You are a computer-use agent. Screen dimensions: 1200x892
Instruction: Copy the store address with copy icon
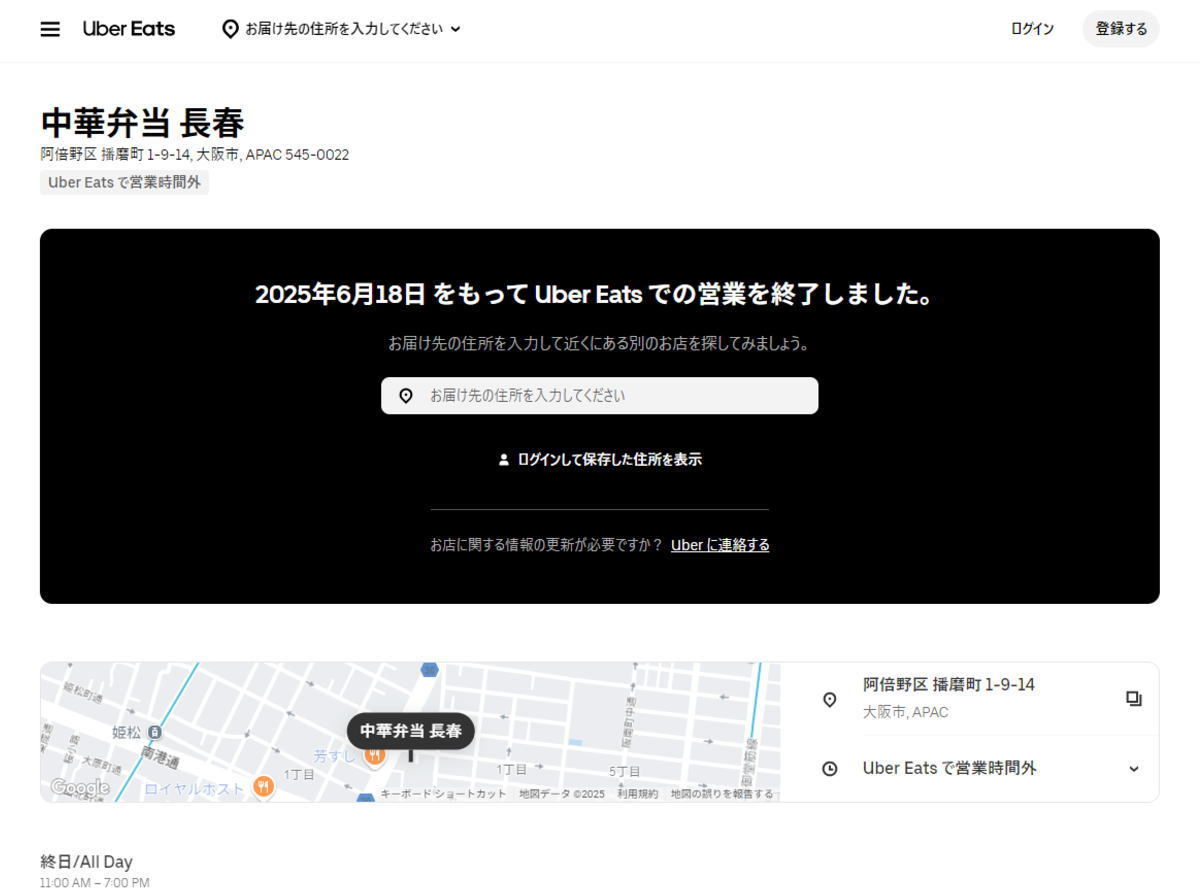tap(1133, 699)
